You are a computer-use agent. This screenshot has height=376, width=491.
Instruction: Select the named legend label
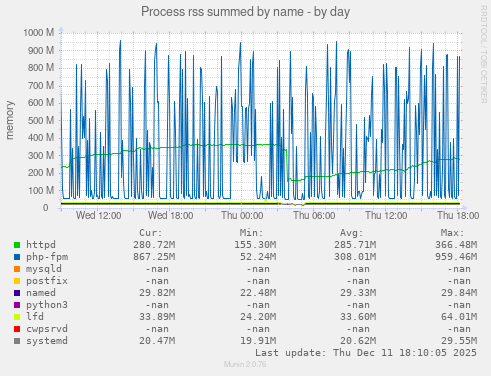click(41, 293)
